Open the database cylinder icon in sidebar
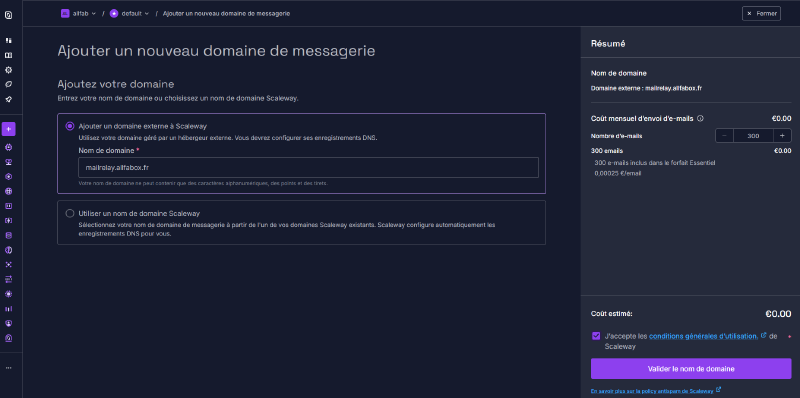This screenshot has width=800, height=398. point(8,236)
